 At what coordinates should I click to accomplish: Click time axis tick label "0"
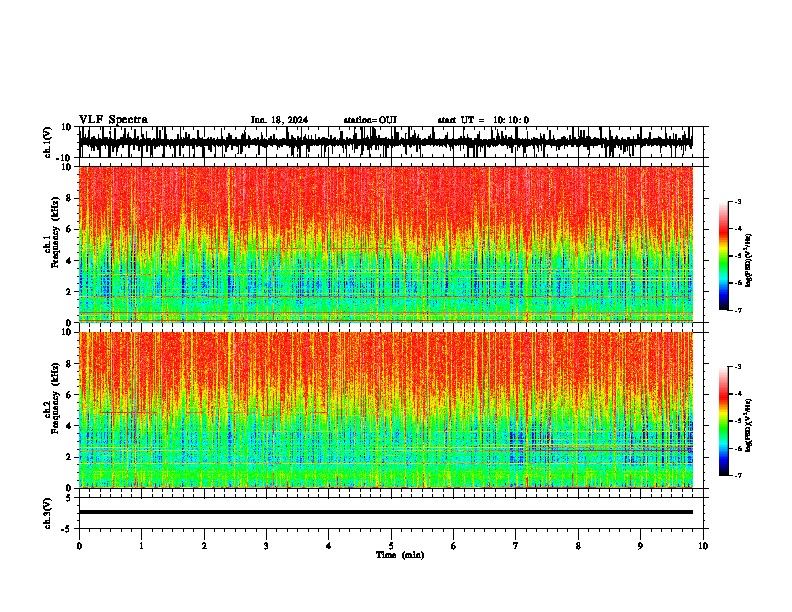[79, 546]
